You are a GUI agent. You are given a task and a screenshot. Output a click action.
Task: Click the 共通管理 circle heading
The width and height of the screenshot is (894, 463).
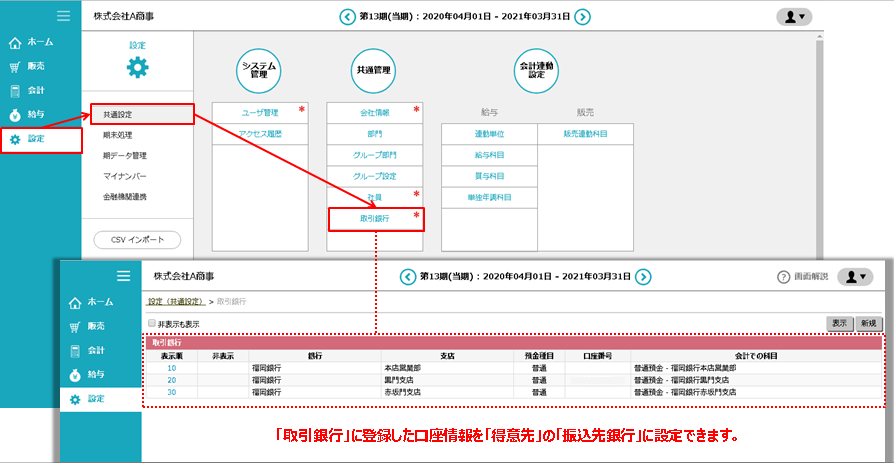(374, 70)
